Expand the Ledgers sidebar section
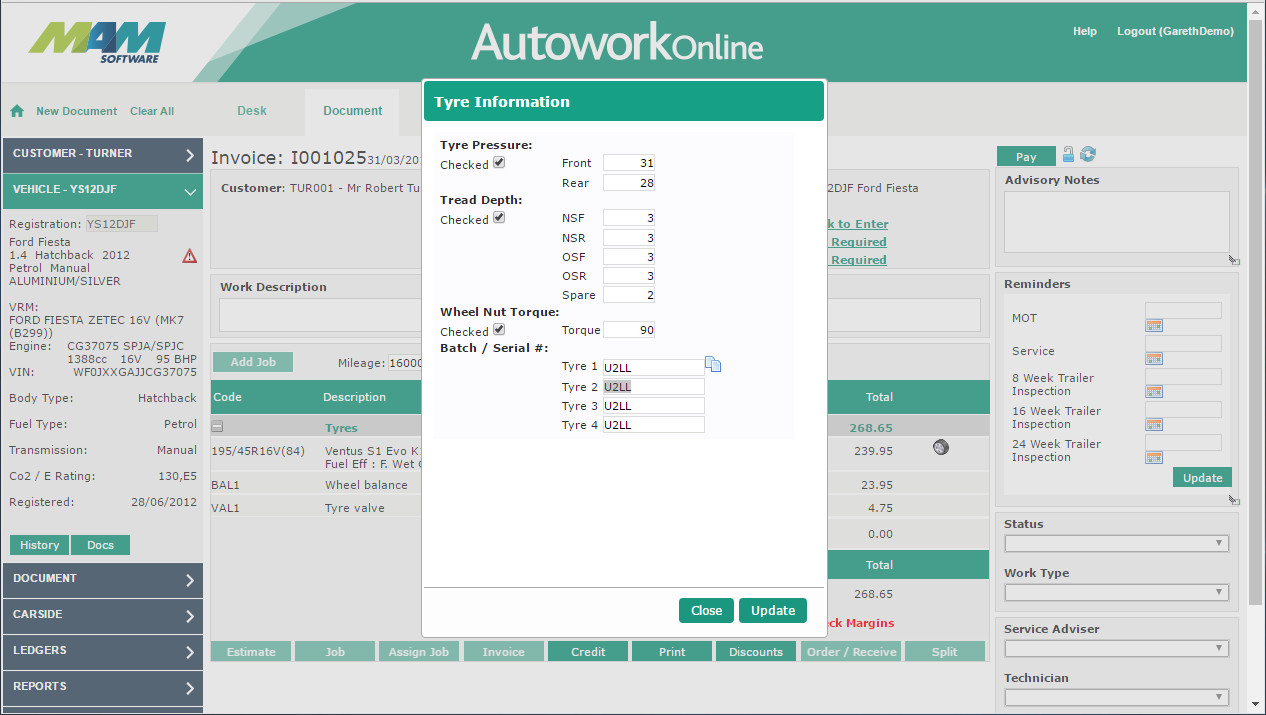This screenshot has width=1266, height=715. click(103, 651)
